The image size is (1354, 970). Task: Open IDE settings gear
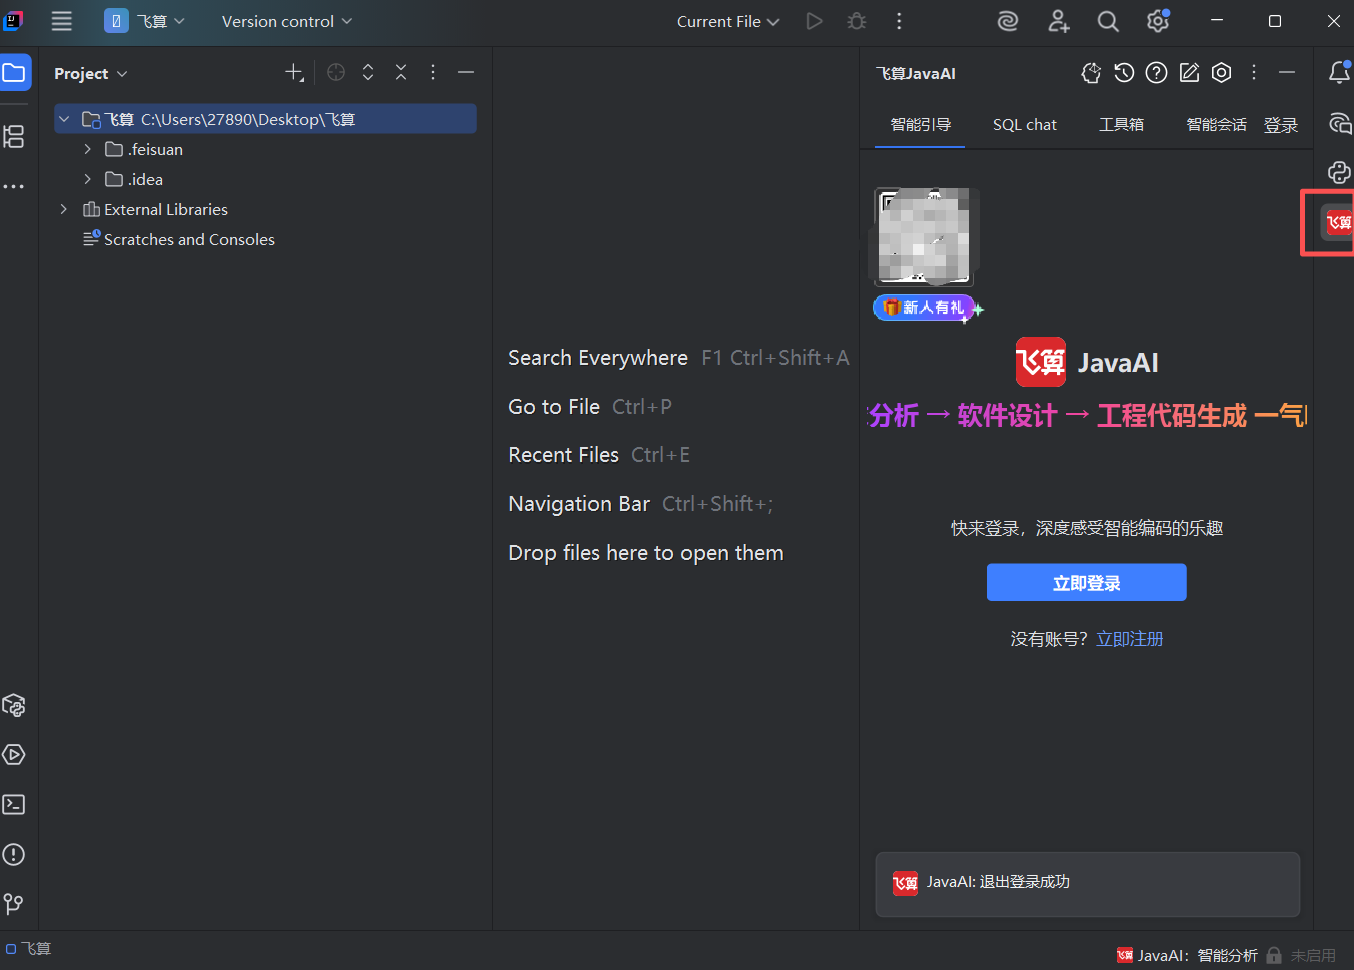1158,21
